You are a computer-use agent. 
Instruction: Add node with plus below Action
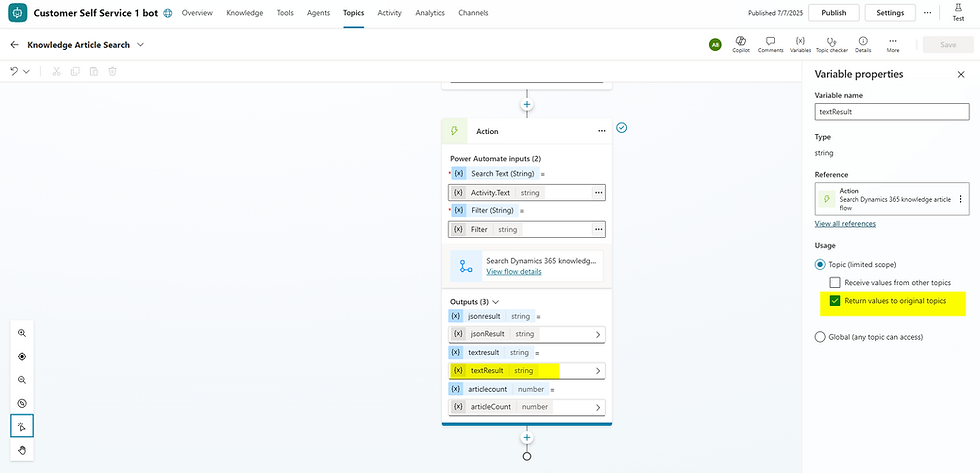point(527,438)
